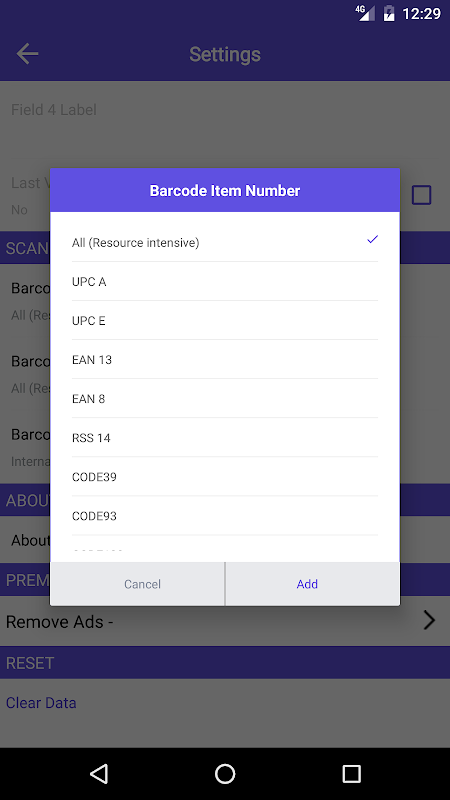450x800 pixels.
Task: Tap the Android home circle button
Action: tap(225, 773)
